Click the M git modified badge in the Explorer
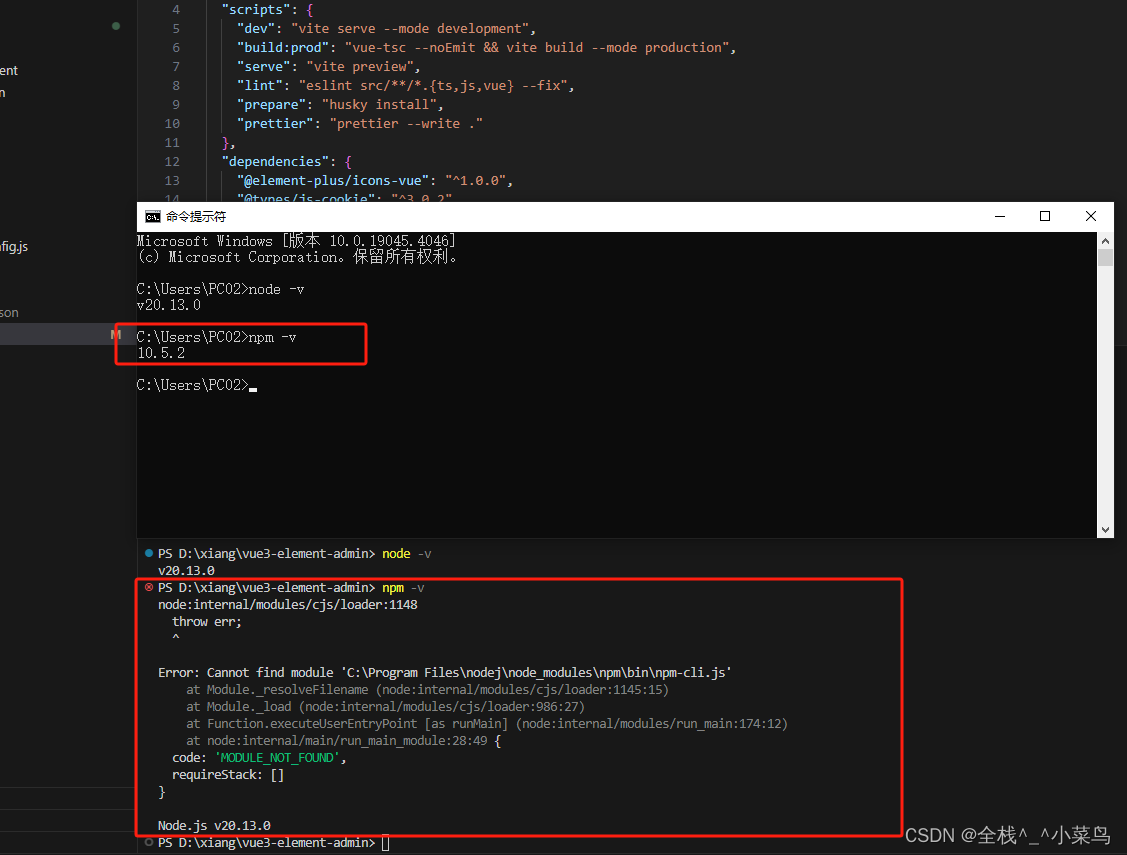Viewport: 1127px width, 855px height. pos(116,334)
